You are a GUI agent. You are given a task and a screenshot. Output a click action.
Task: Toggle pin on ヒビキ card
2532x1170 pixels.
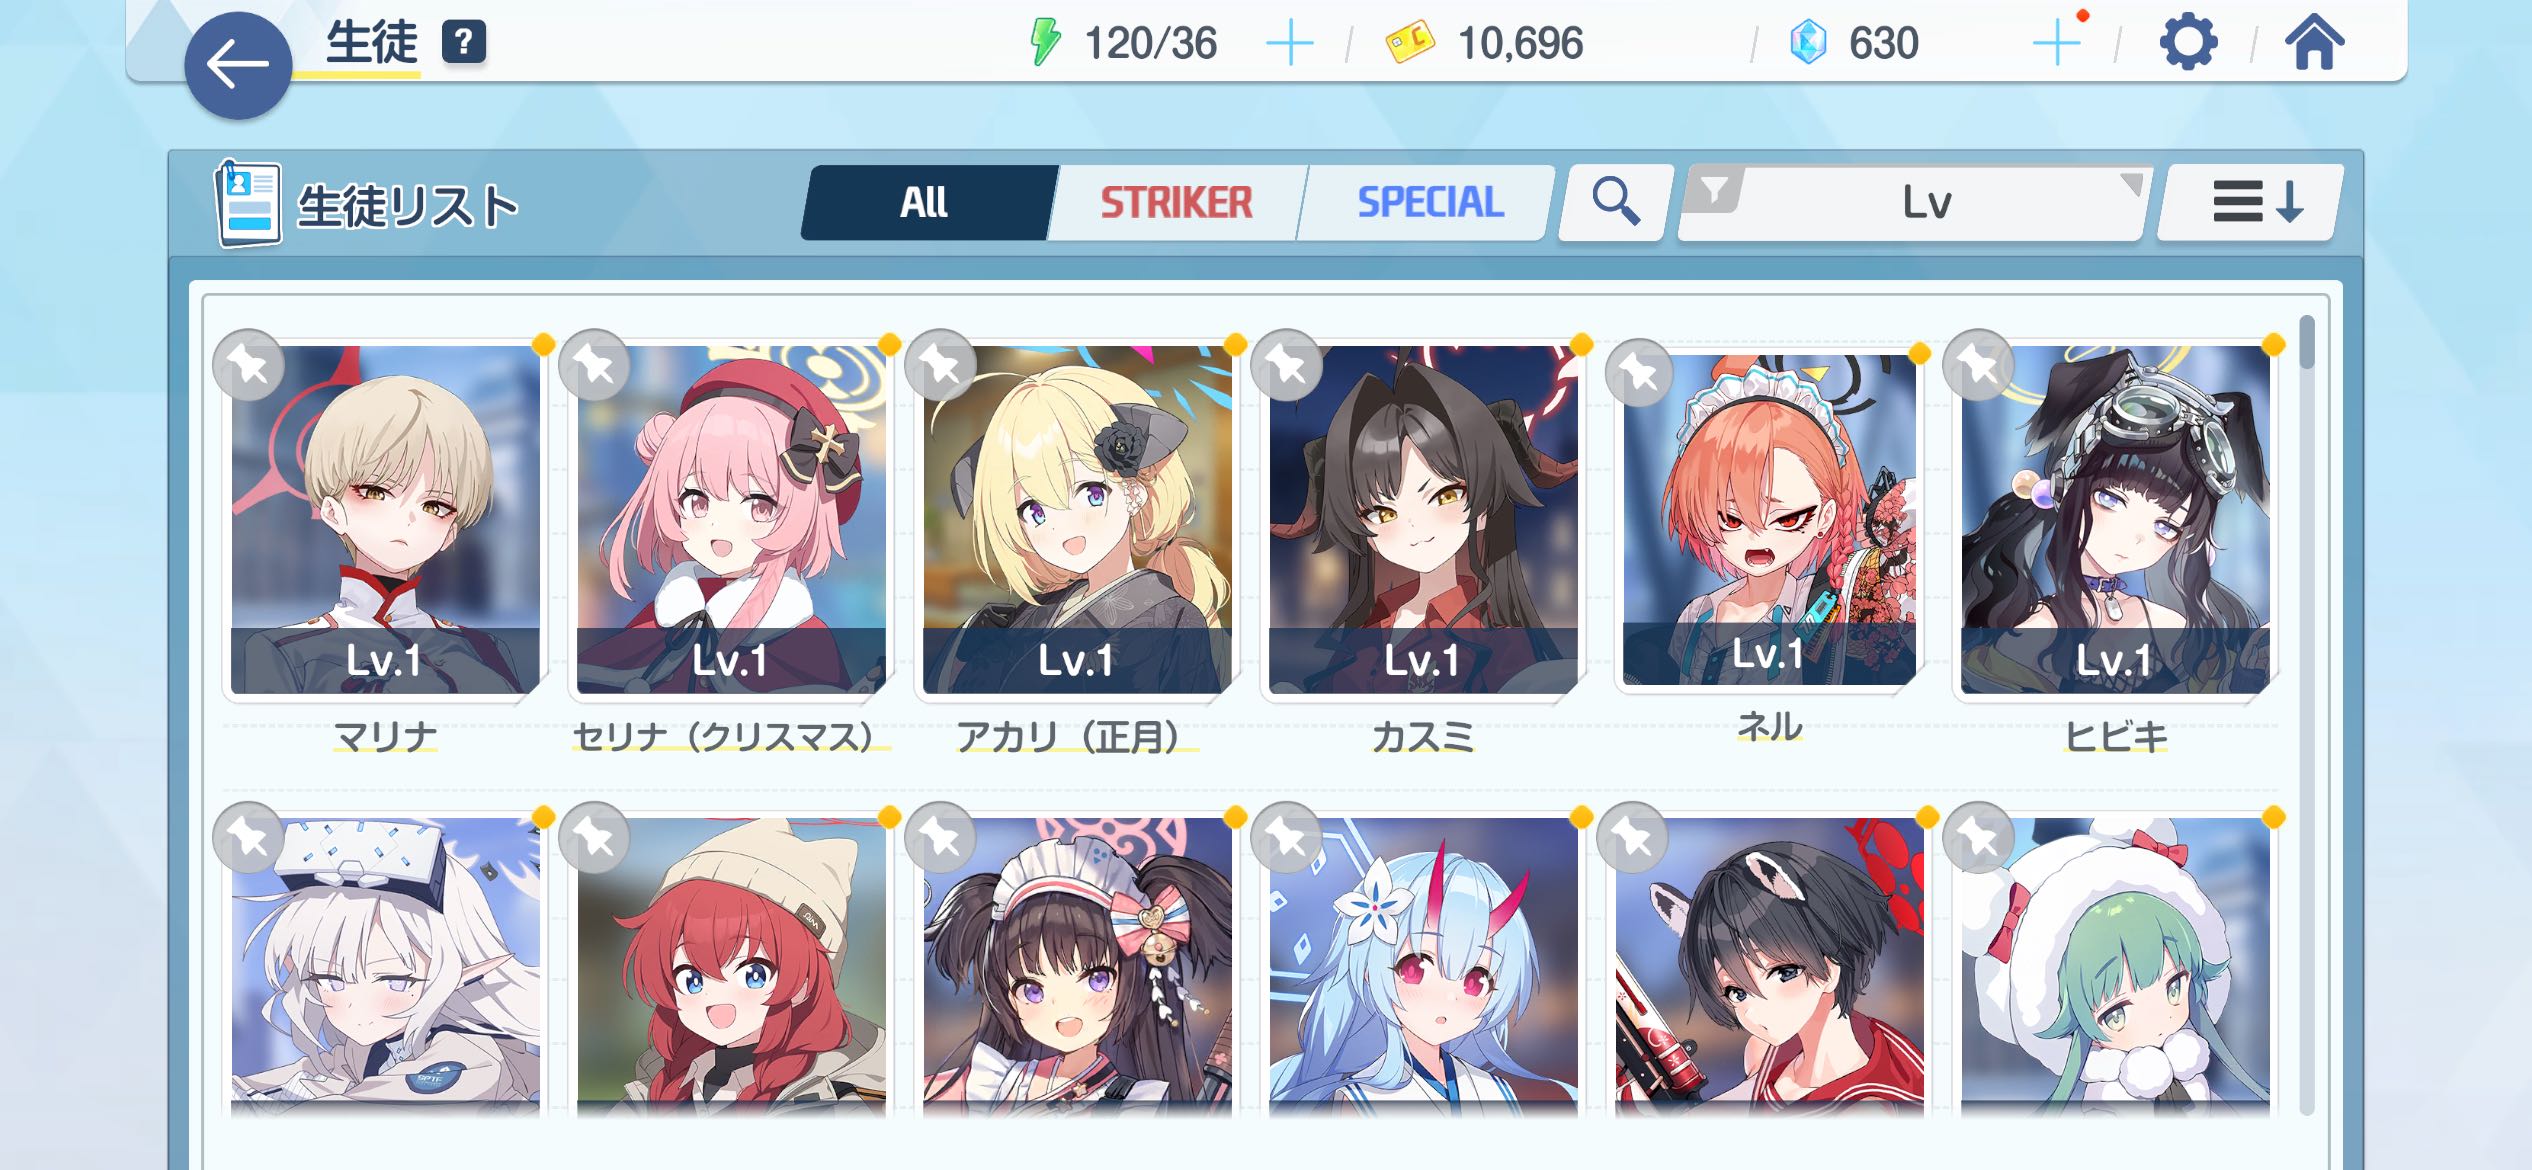[1978, 365]
